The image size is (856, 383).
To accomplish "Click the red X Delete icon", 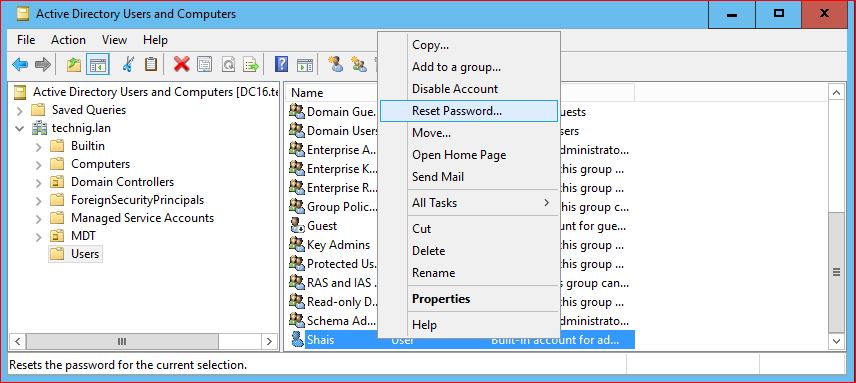I will click(x=181, y=64).
